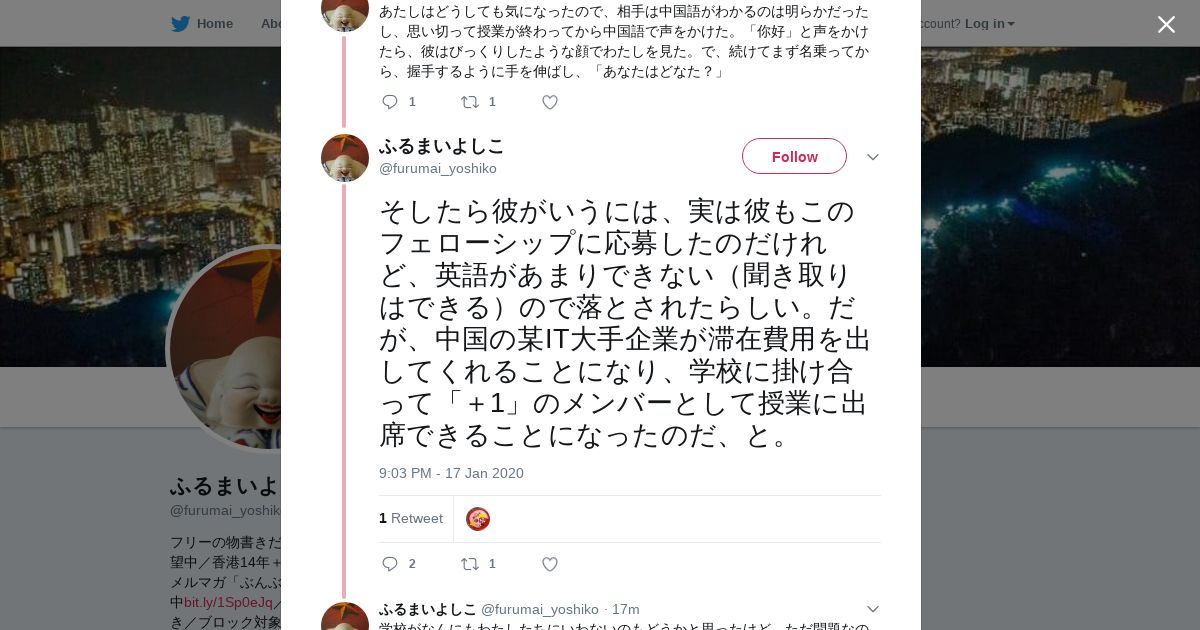Image resolution: width=1200 pixels, height=630 pixels.
Task: Click the @furumai_yoshiko handle under the author name
Action: click(x=437, y=169)
